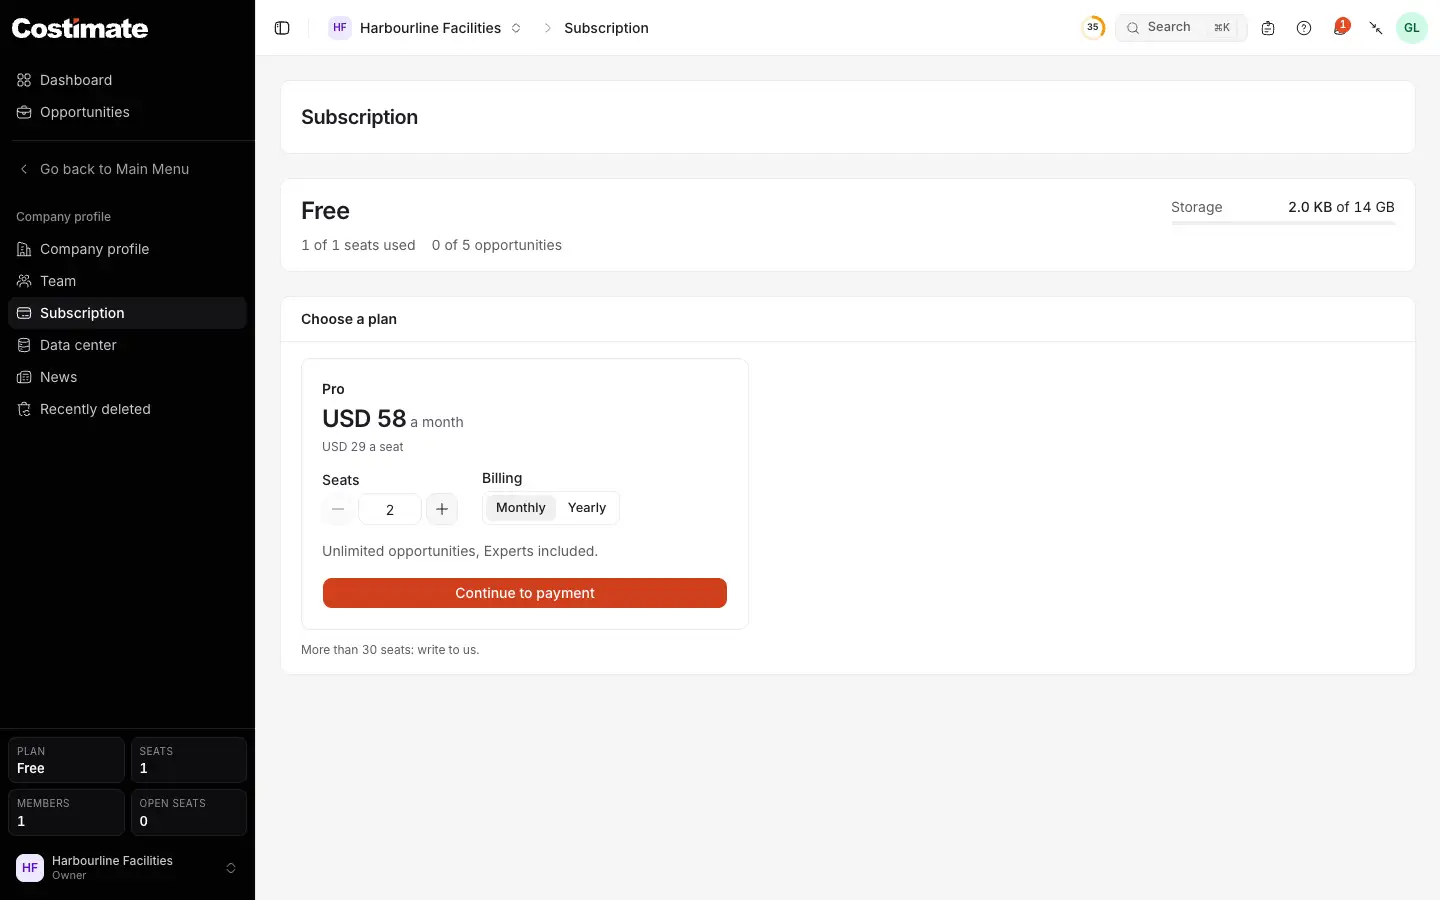Image resolution: width=1440 pixels, height=900 pixels.
Task: Click the Plan Free status card
Action: [x=66, y=760]
